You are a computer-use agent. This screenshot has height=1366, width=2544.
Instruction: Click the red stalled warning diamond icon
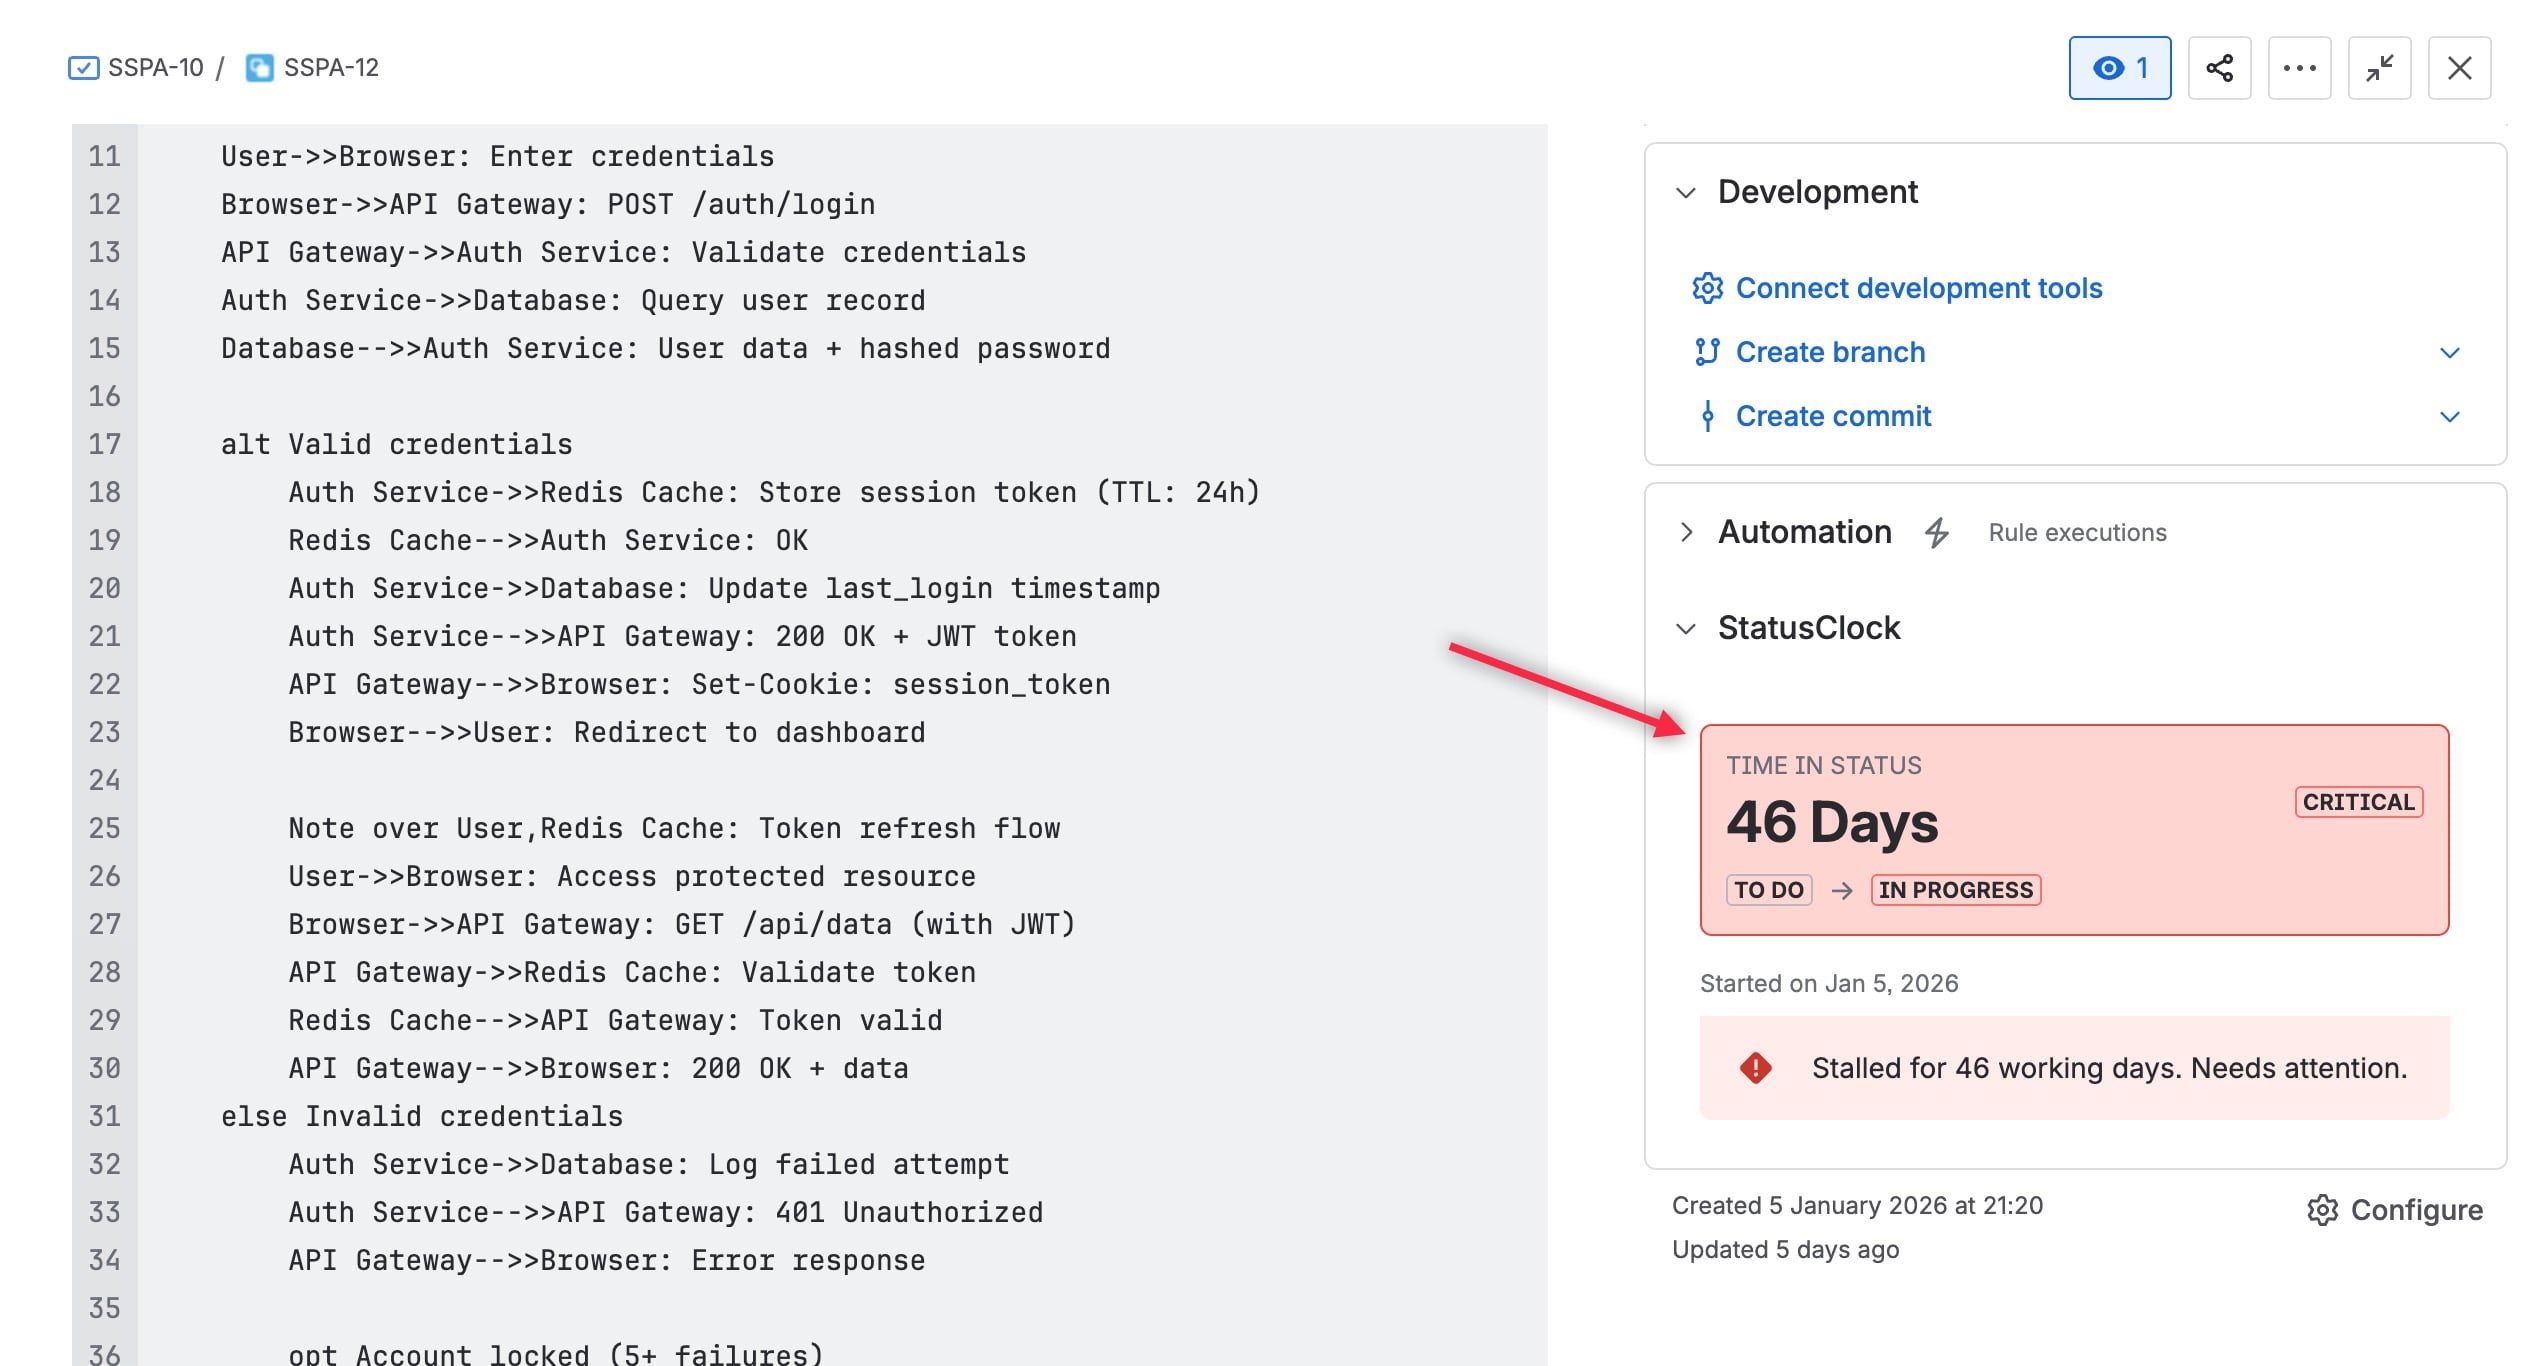click(1755, 1068)
